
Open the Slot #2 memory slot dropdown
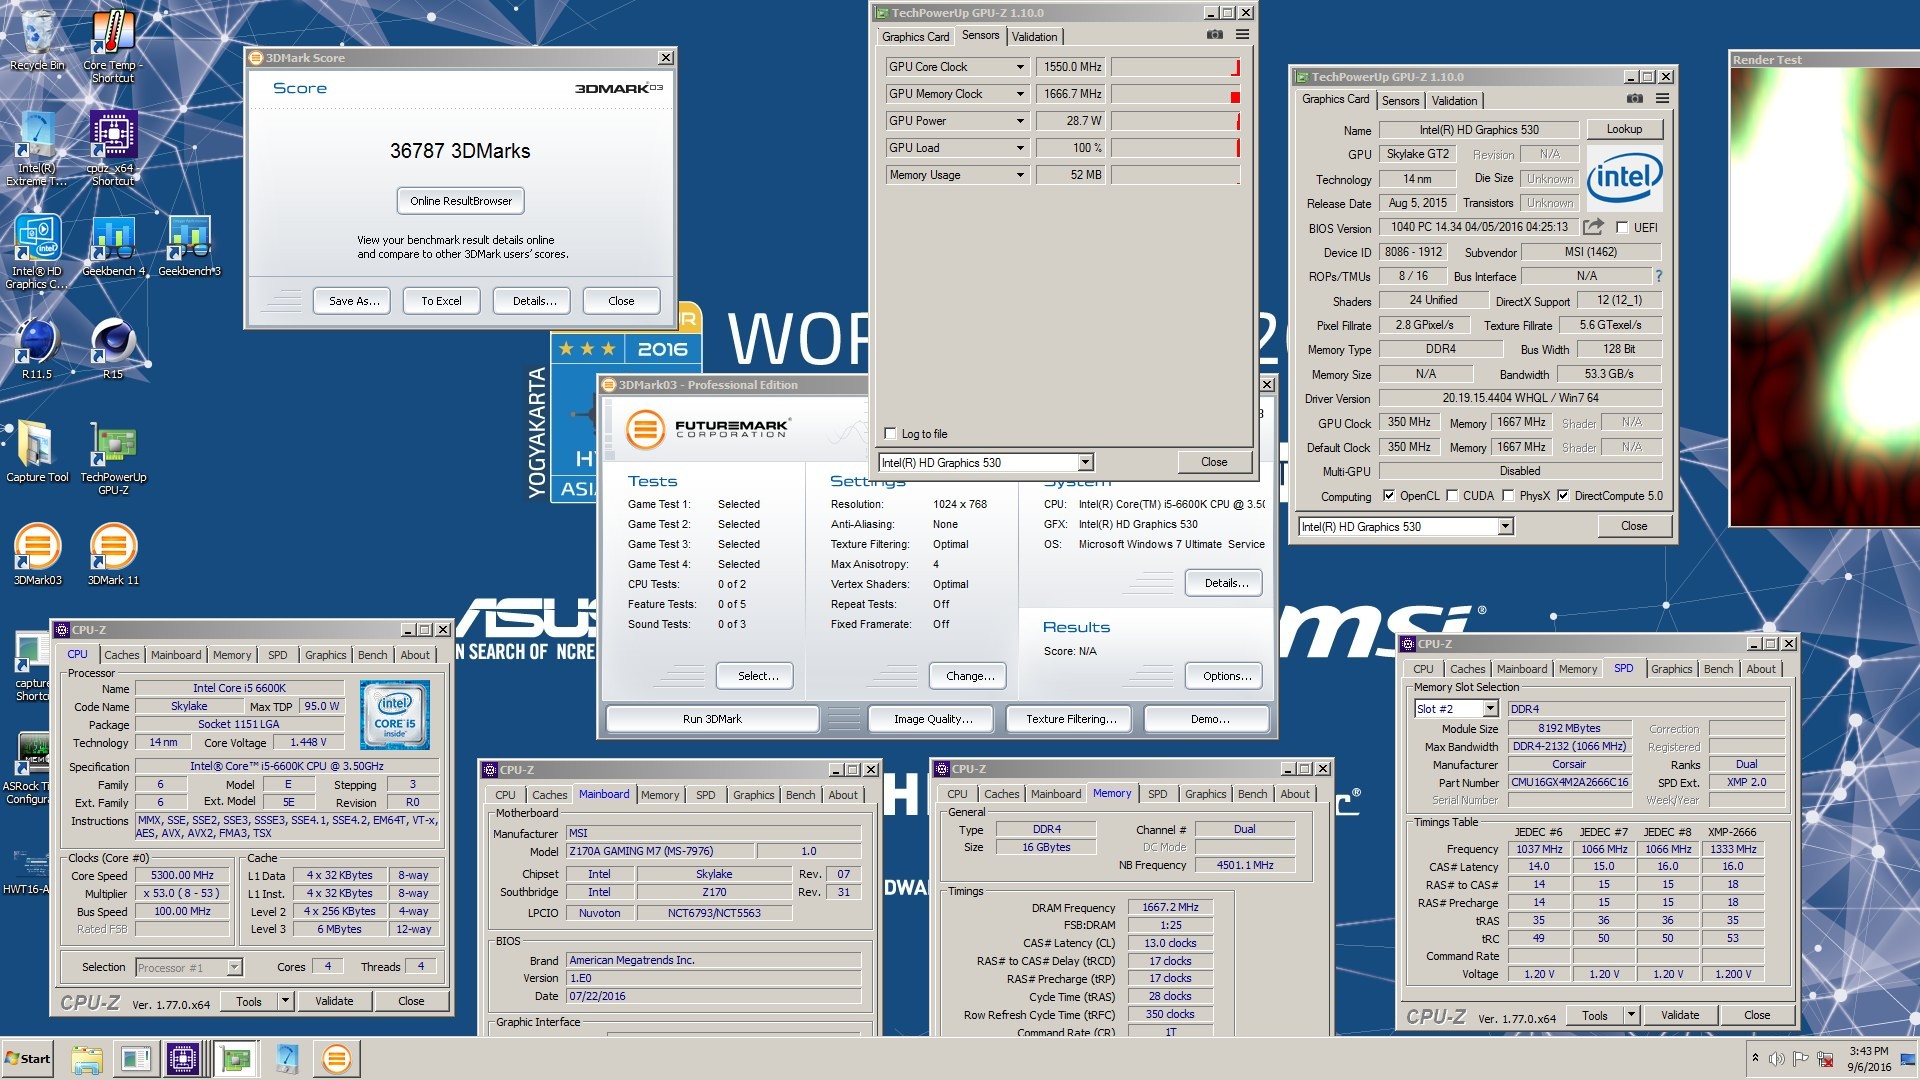point(1489,709)
